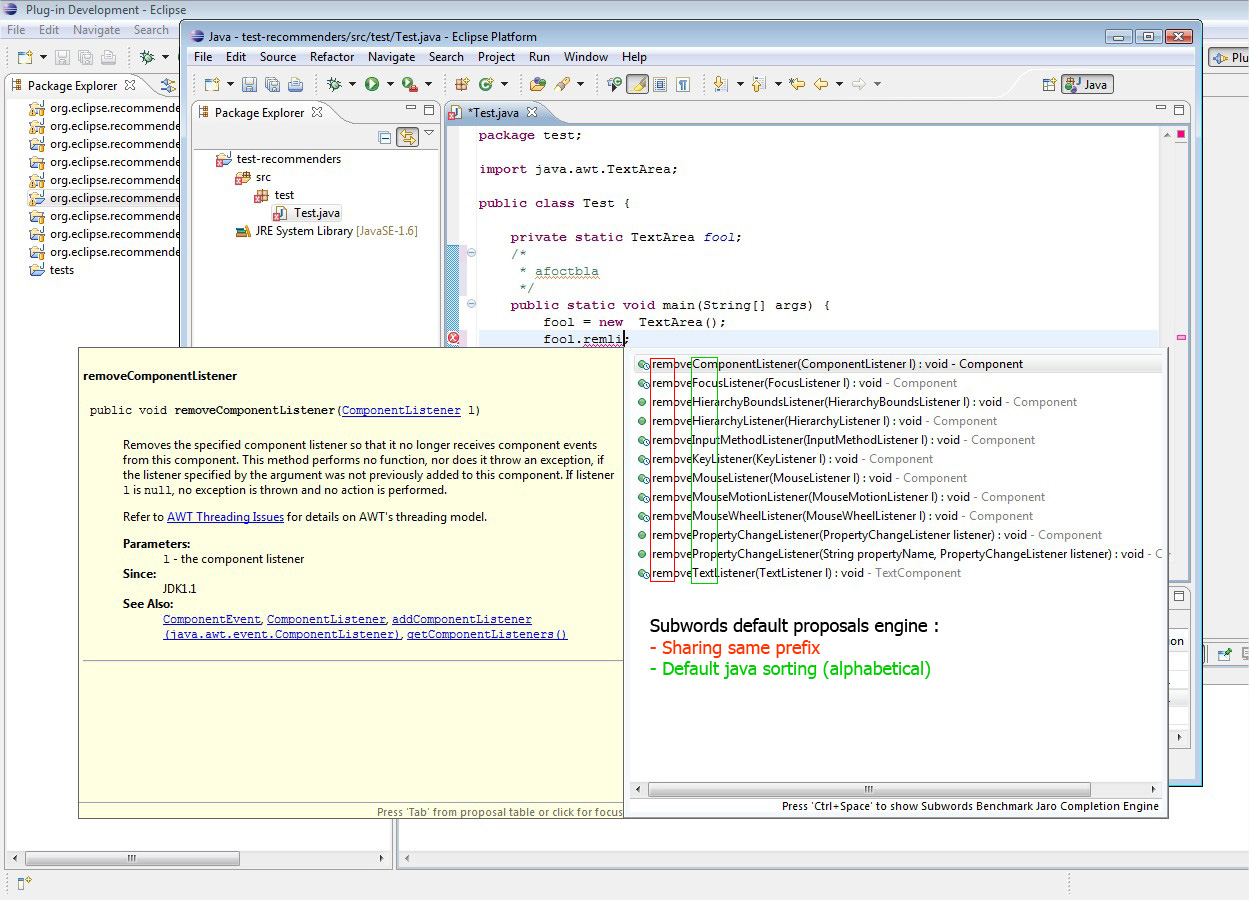Go to Last Edit Location icon
The image size is (1249, 900).
pyautogui.click(x=797, y=84)
